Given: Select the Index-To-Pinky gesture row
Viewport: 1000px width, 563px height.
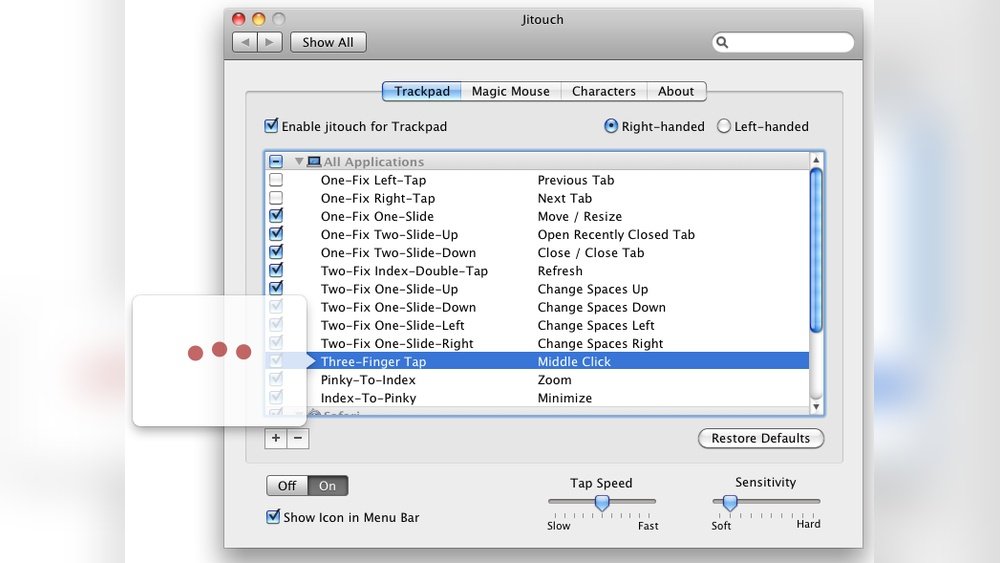Looking at the screenshot, I should click(x=537, y=398).
